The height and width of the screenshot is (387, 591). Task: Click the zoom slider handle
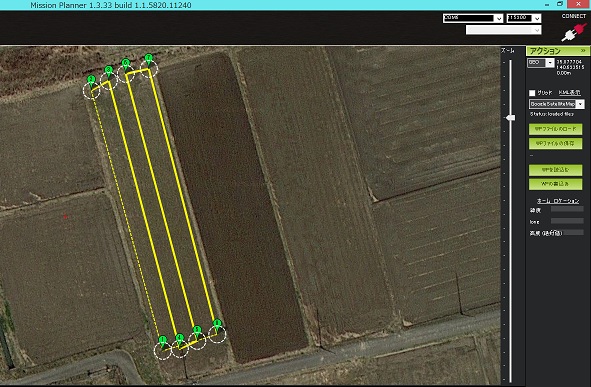(510, 118)
